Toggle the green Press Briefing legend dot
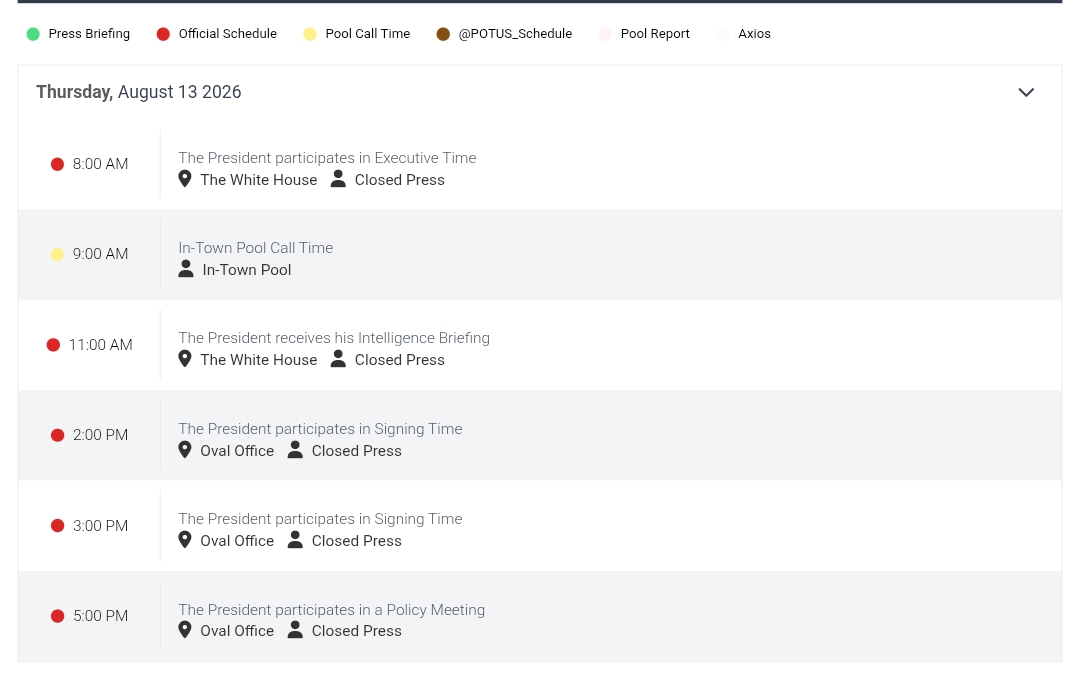The height and width of the screenshot is (674, 1080). [x=33, y=34]
